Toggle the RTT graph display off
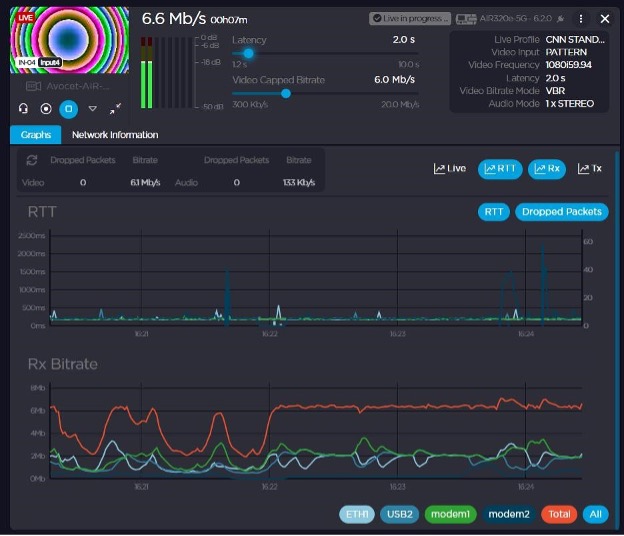Image resolution: width=624 pixels, height=536 pixels. point(500,169)
